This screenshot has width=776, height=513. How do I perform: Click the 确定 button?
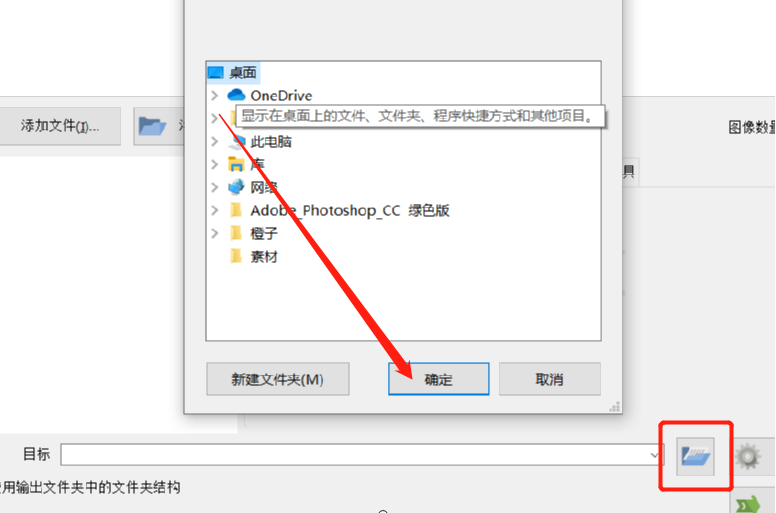tap(438, 379)
